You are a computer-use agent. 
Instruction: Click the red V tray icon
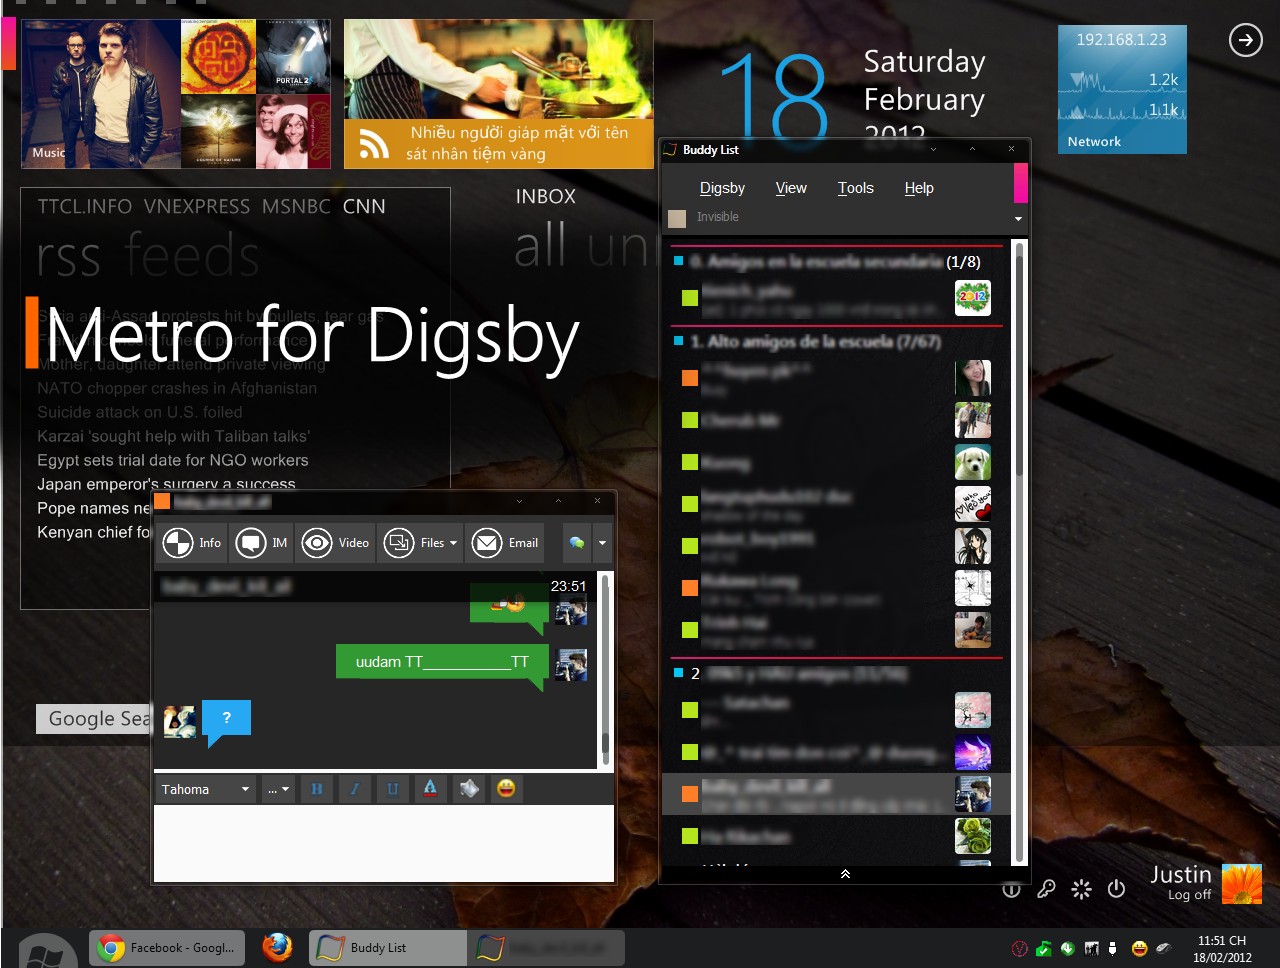[1019, 948]
